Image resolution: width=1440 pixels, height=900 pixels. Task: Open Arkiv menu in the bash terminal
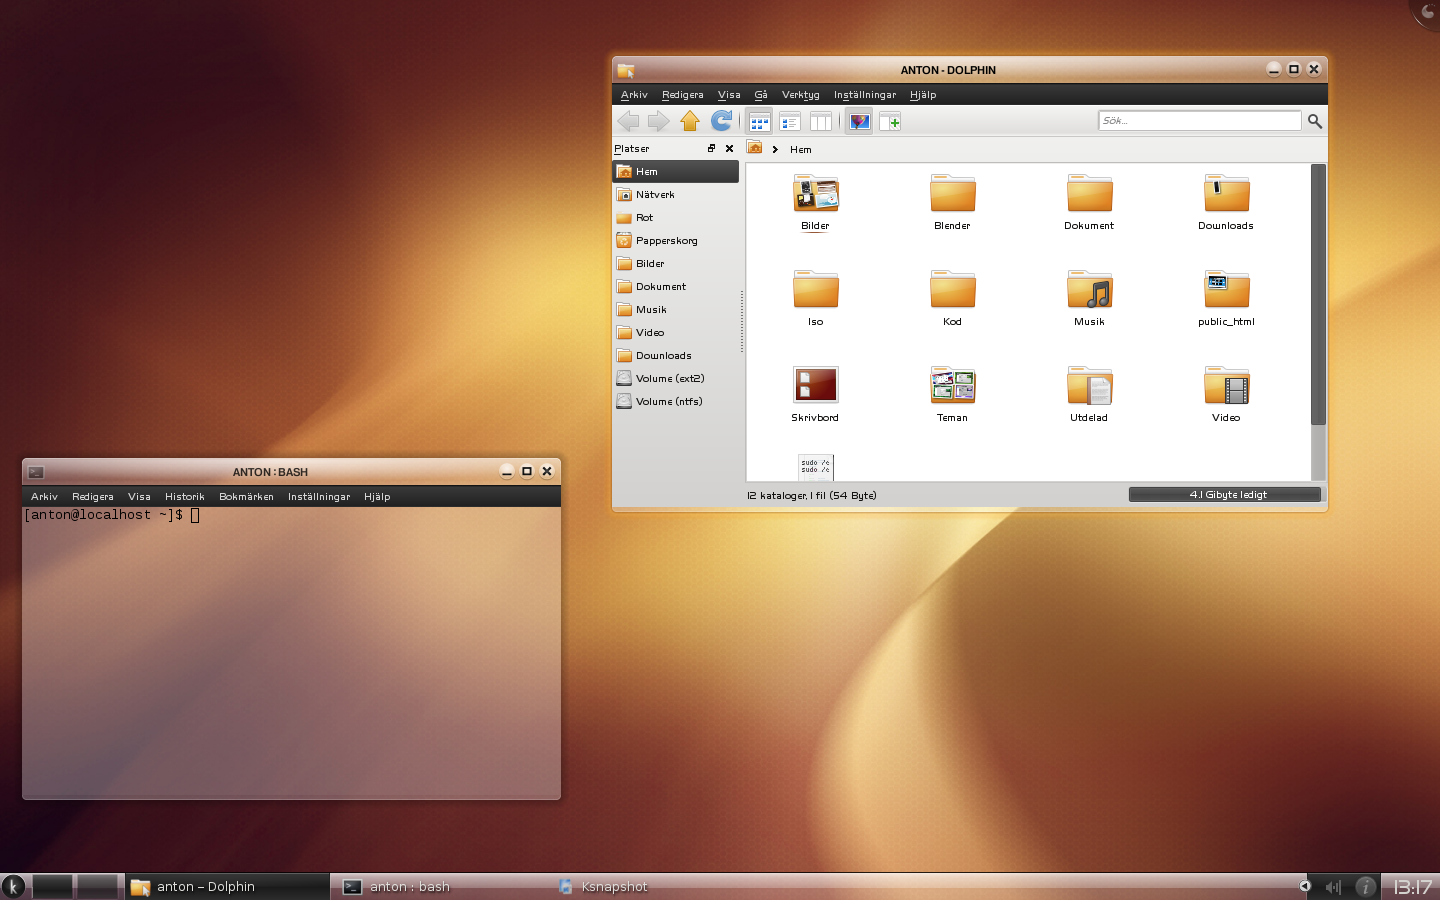point(45,497)
